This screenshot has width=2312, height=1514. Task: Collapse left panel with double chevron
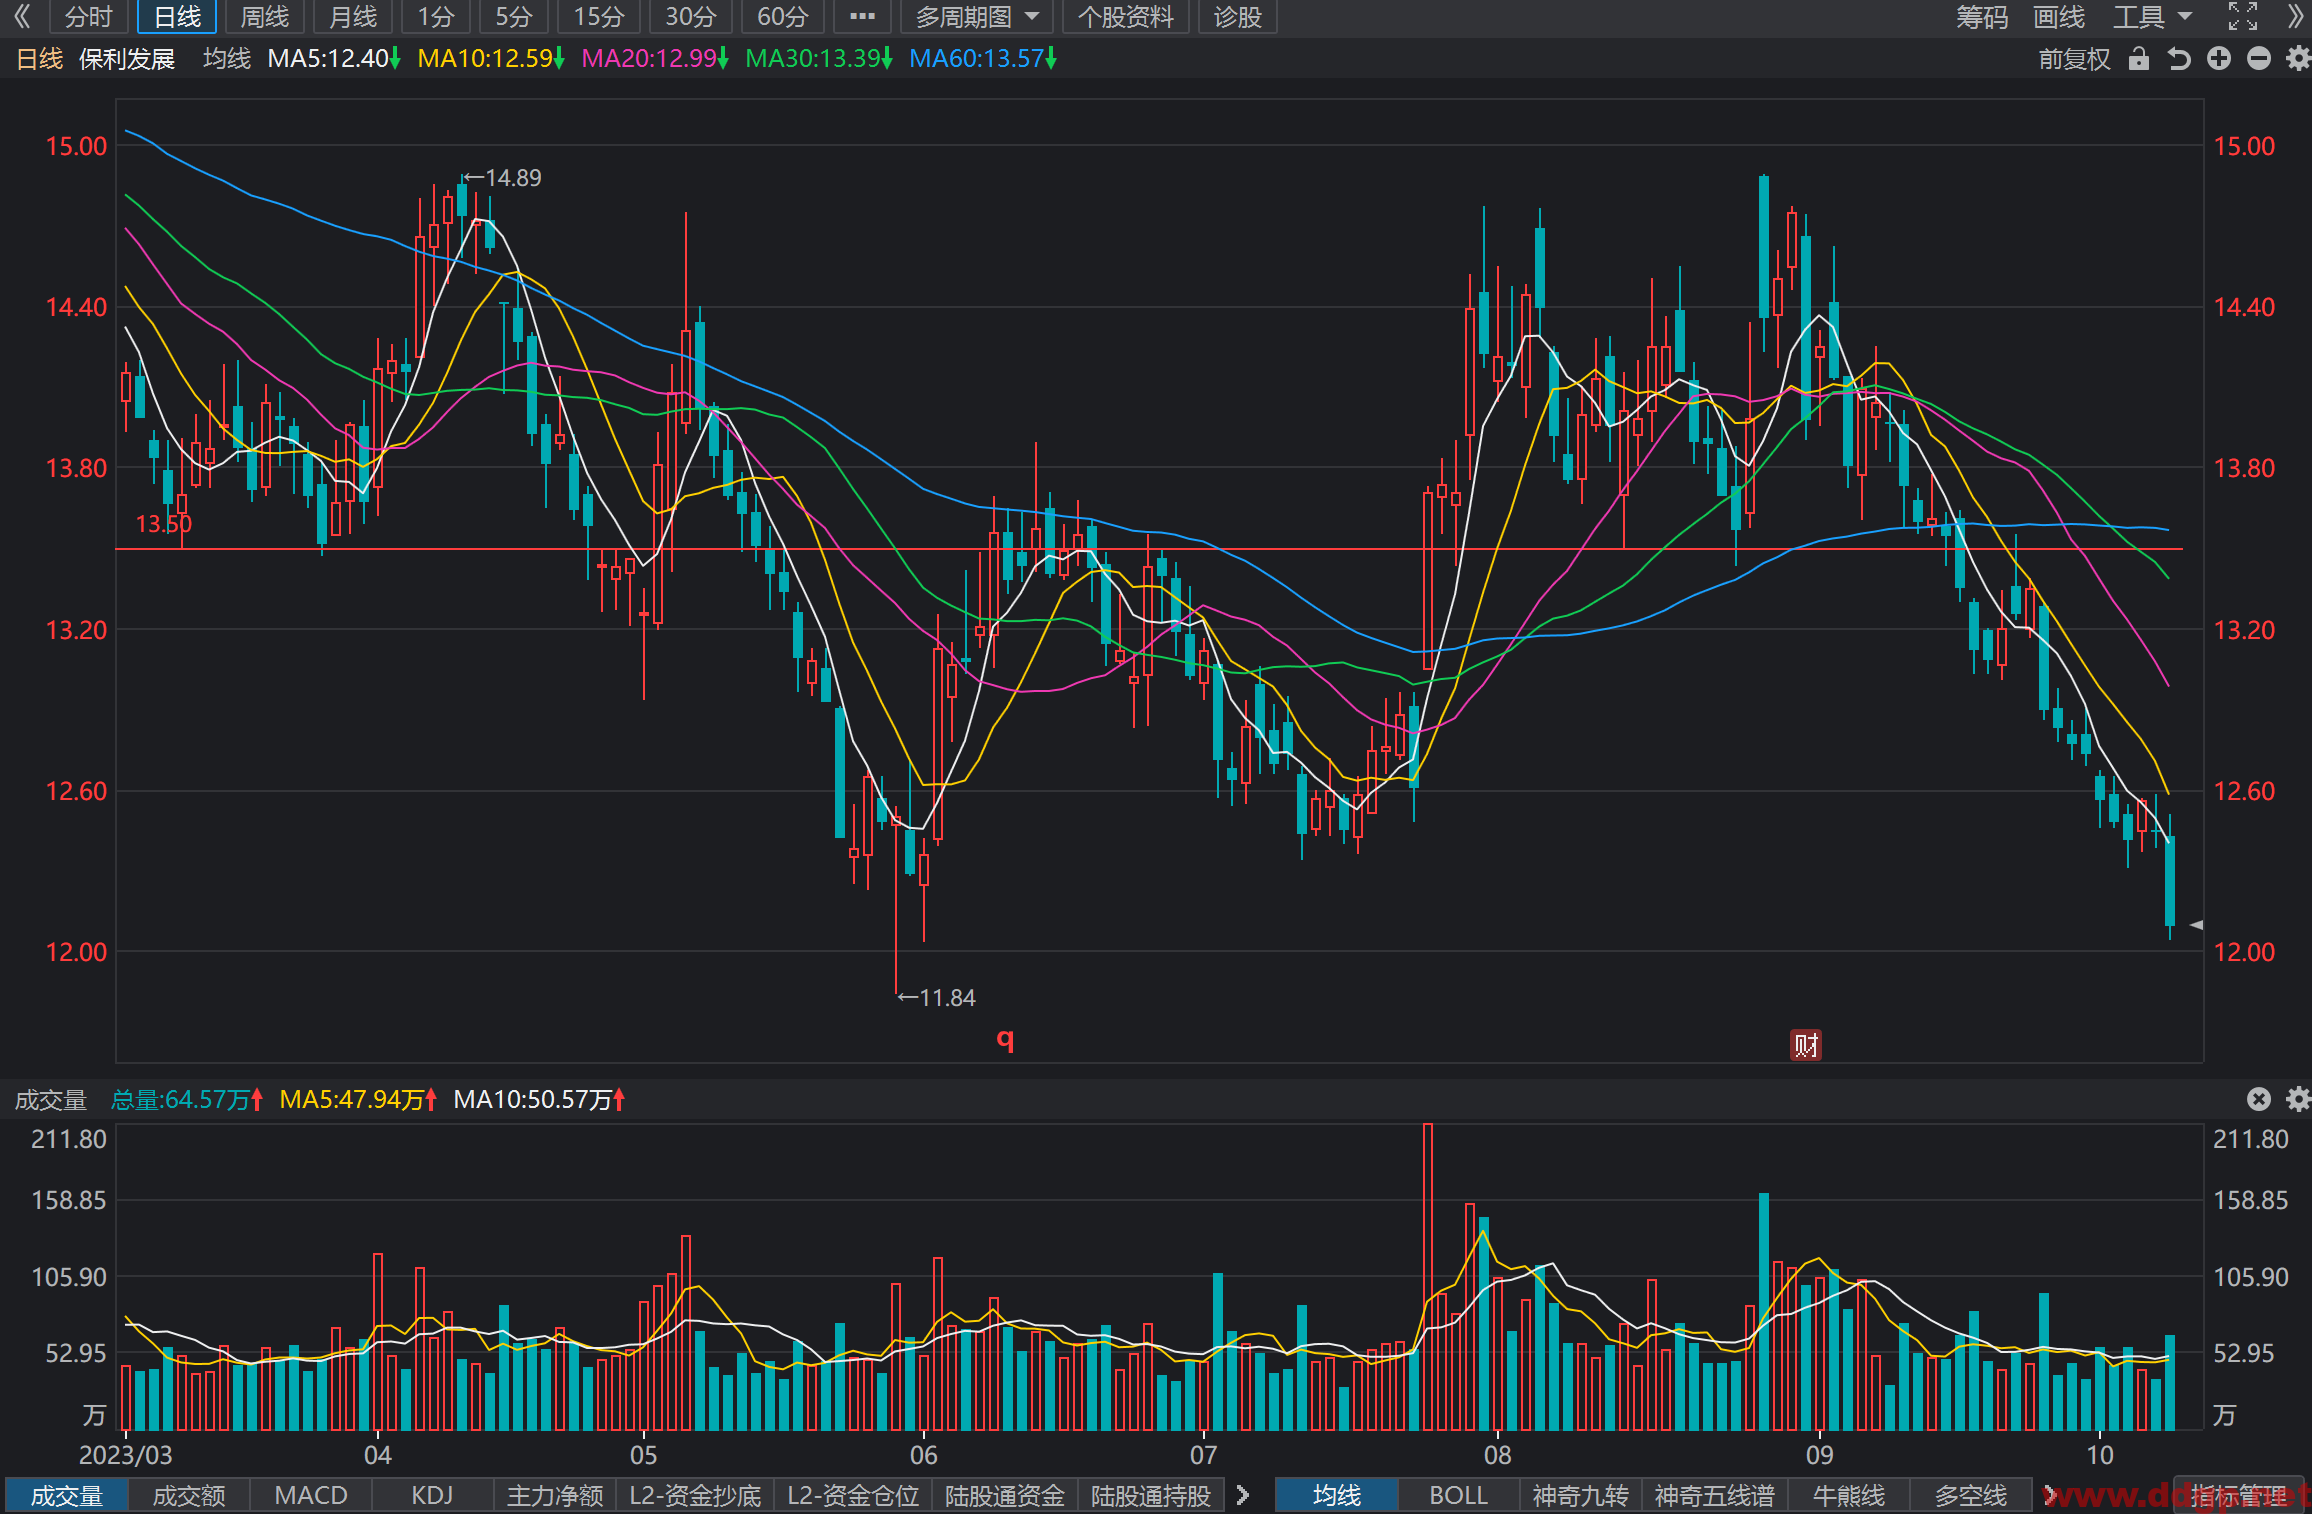(22, 16)
